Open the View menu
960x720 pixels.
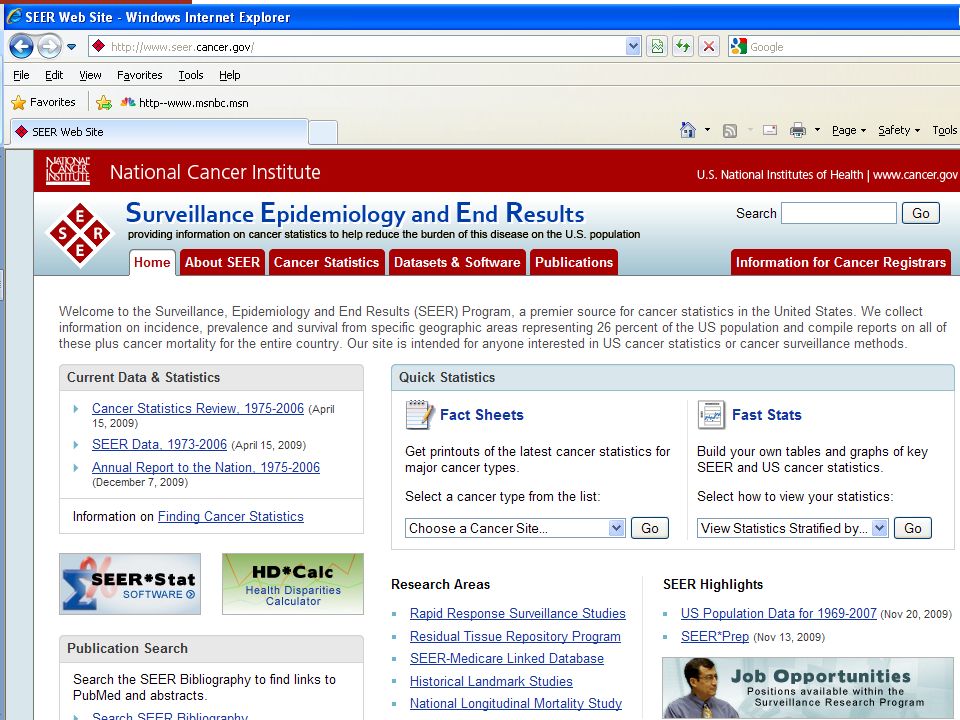(90, 75)
